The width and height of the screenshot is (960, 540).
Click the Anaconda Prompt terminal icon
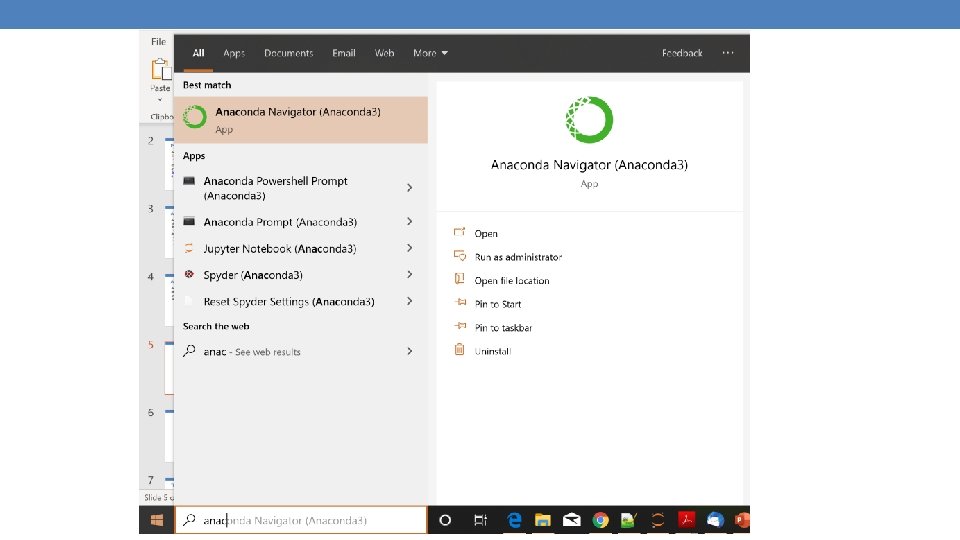pyautogui.click(x=189, y=221)
